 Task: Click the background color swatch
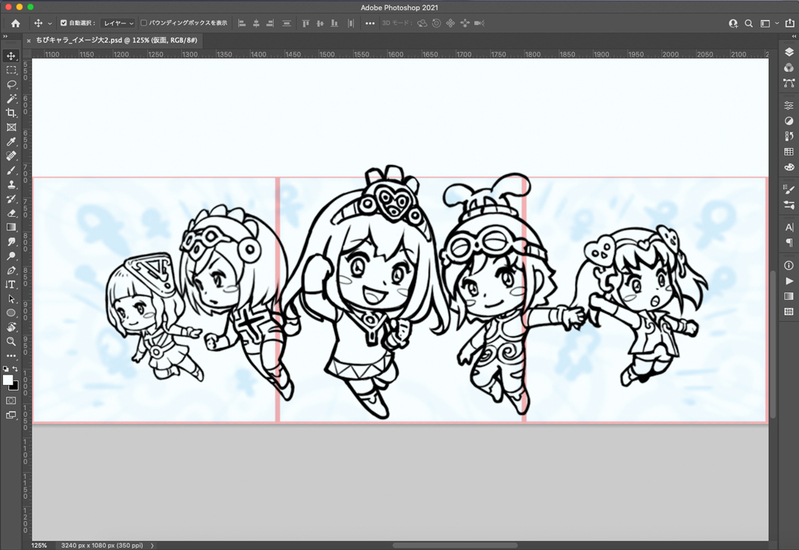[15, 386]
